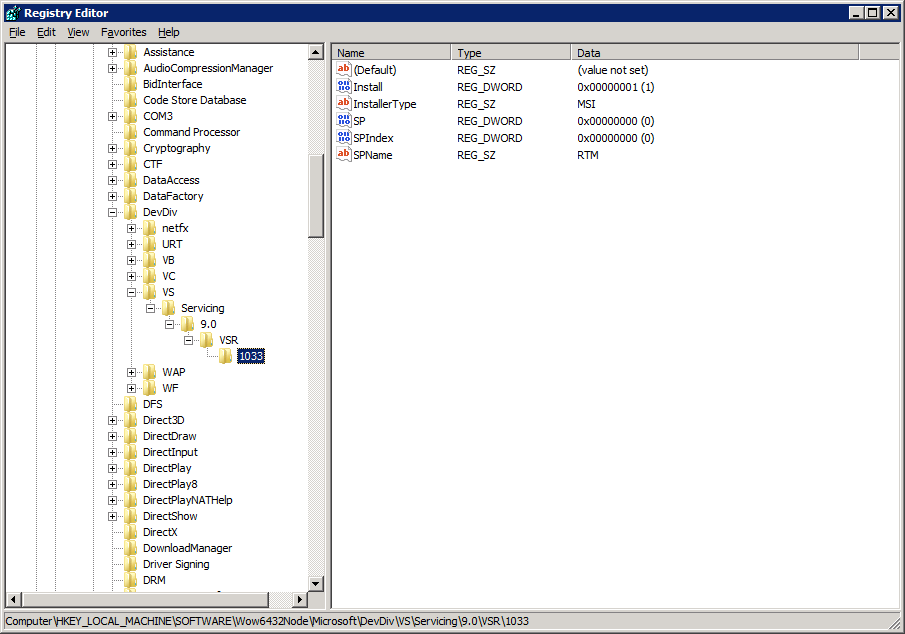Open the Help menu
Screen dimensions: 905x634
click(x=169, y=32)
